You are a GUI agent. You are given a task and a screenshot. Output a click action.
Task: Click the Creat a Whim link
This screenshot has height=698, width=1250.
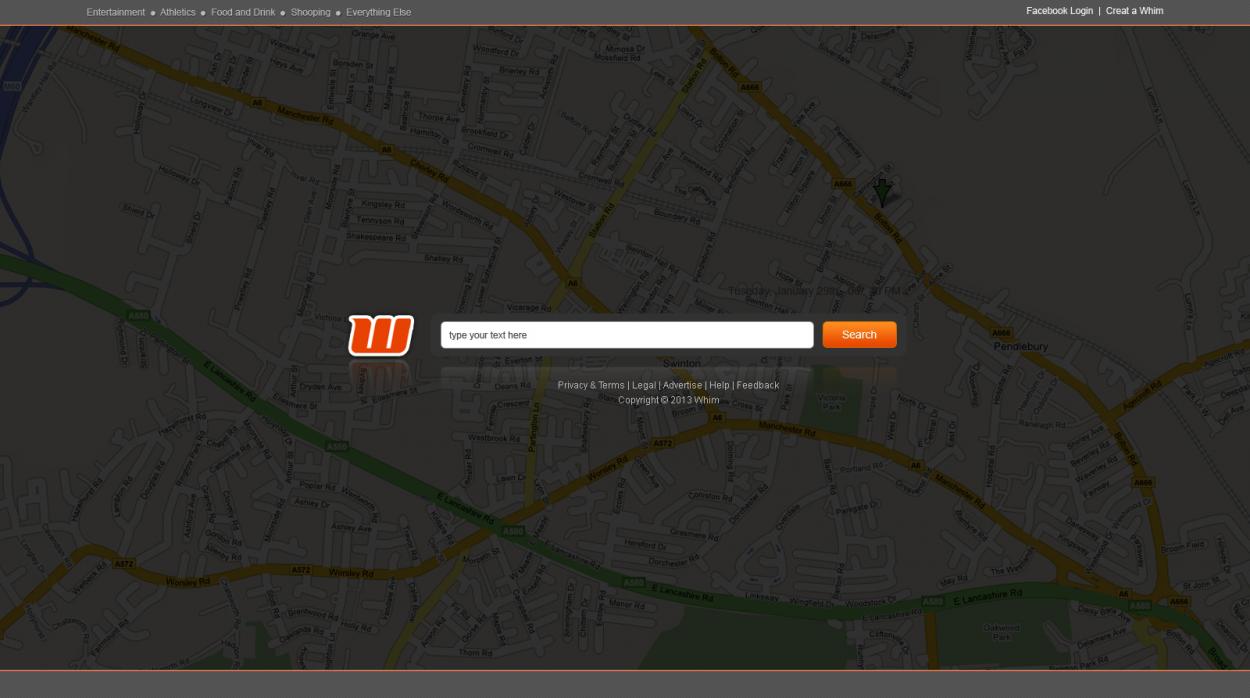[x=1134, y=11]
